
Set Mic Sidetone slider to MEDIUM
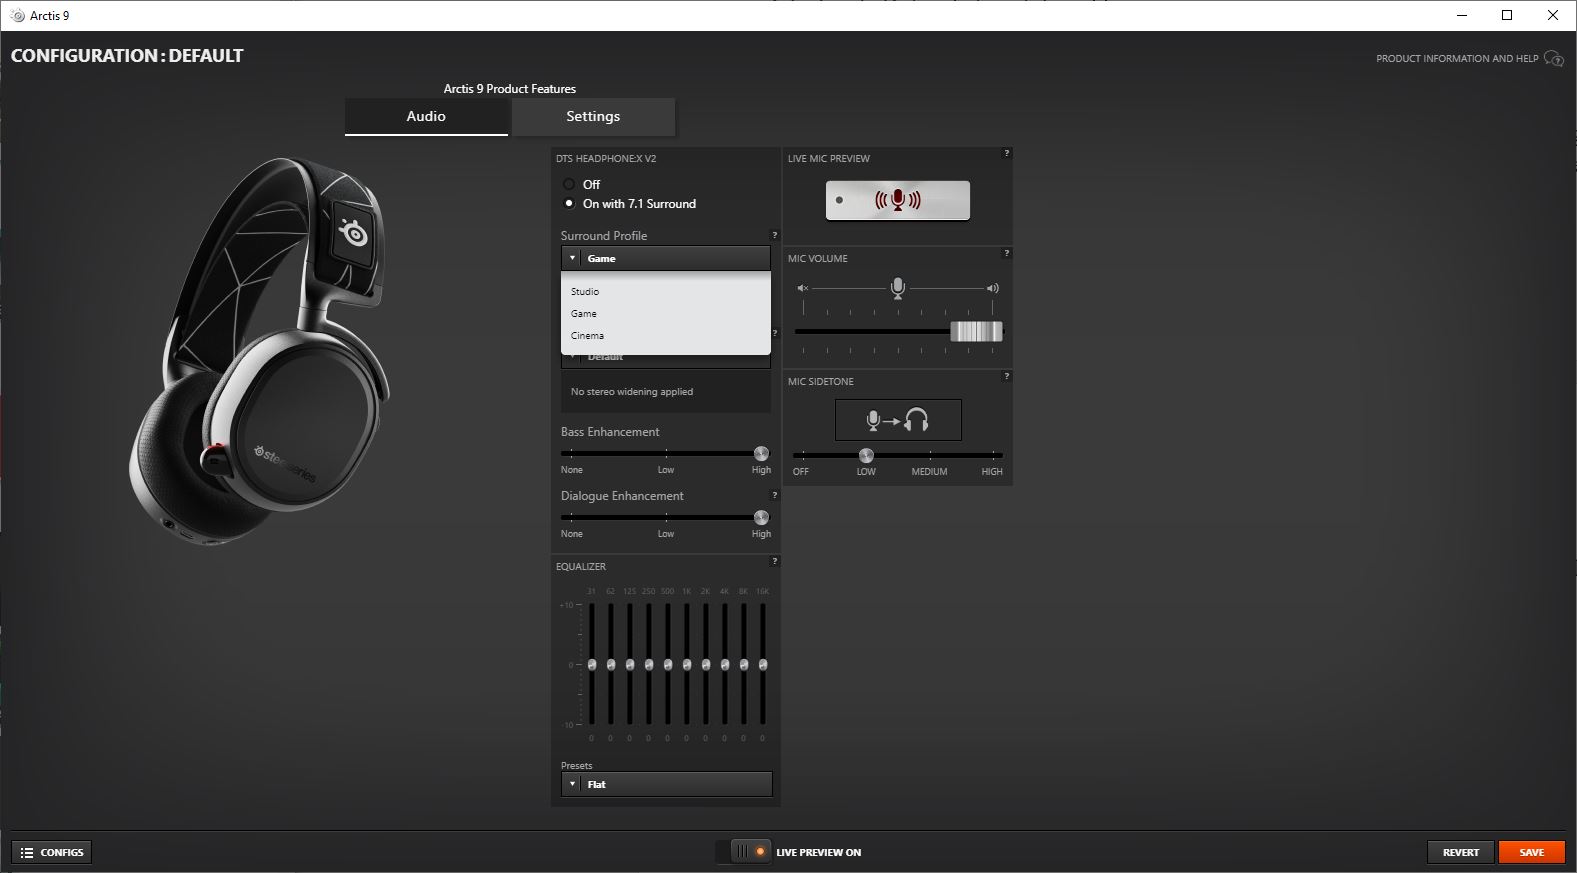[929, 455]
